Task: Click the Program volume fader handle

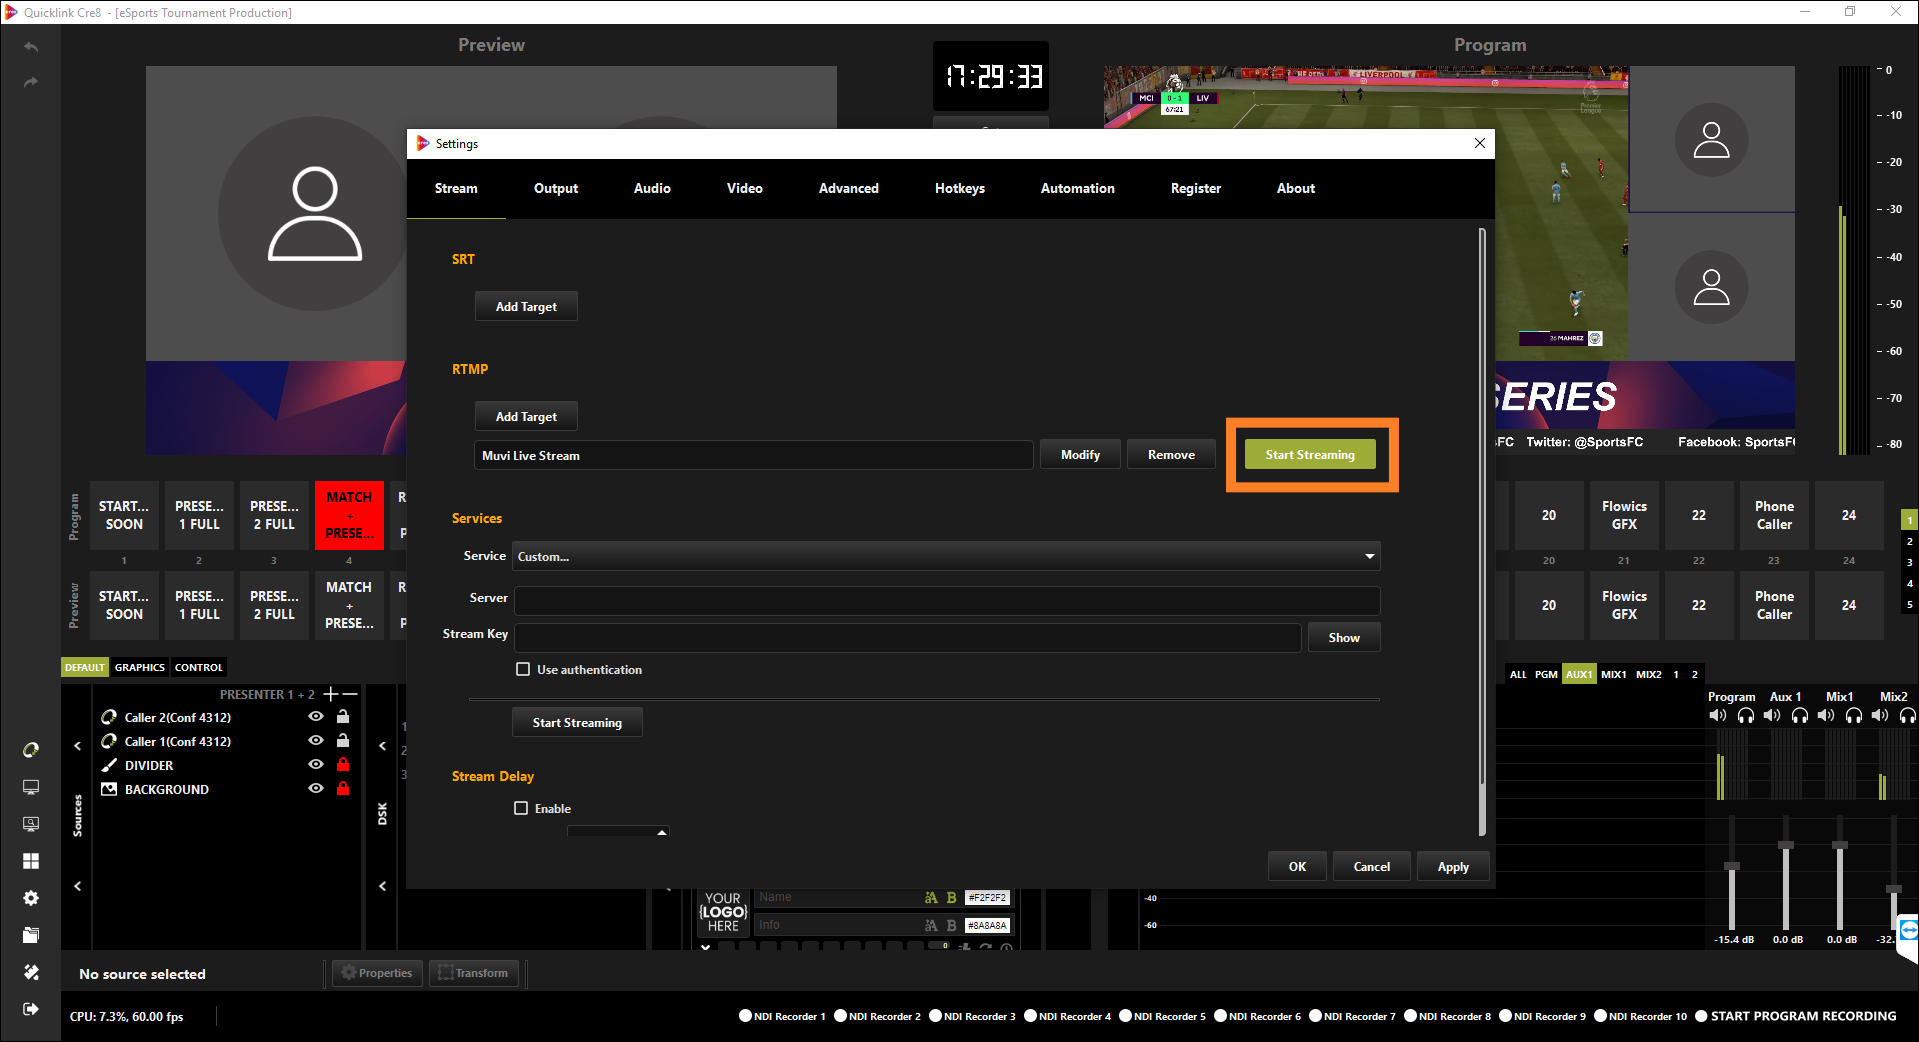Action: click(x=1732, y=866)
